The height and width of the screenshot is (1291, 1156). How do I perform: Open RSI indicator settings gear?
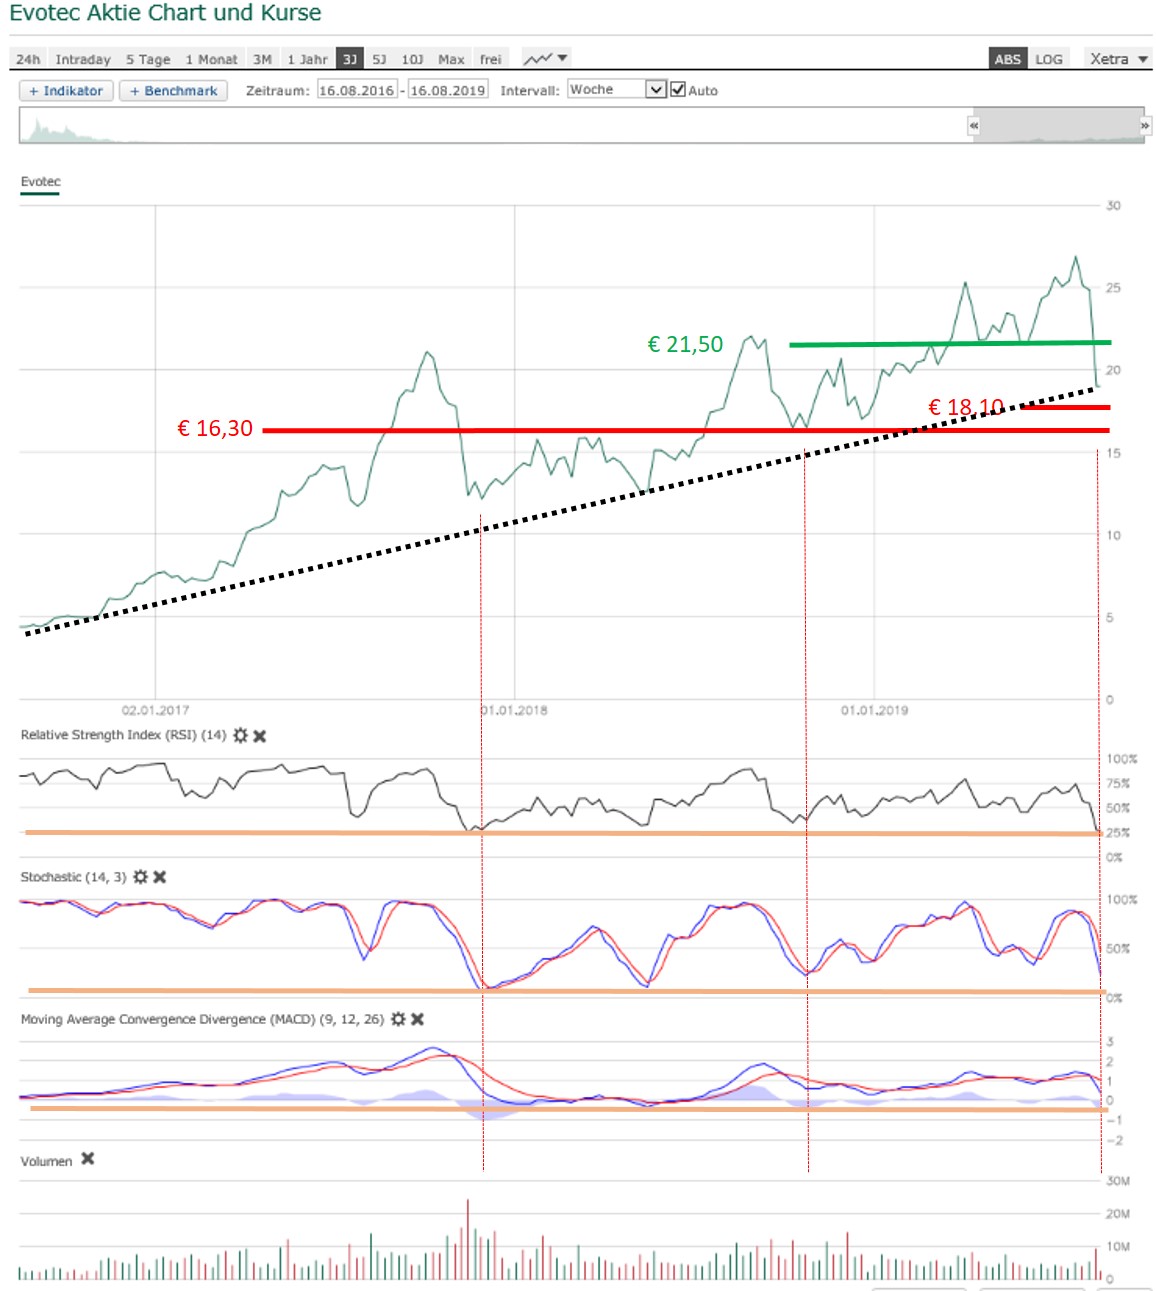pos(240,735)
